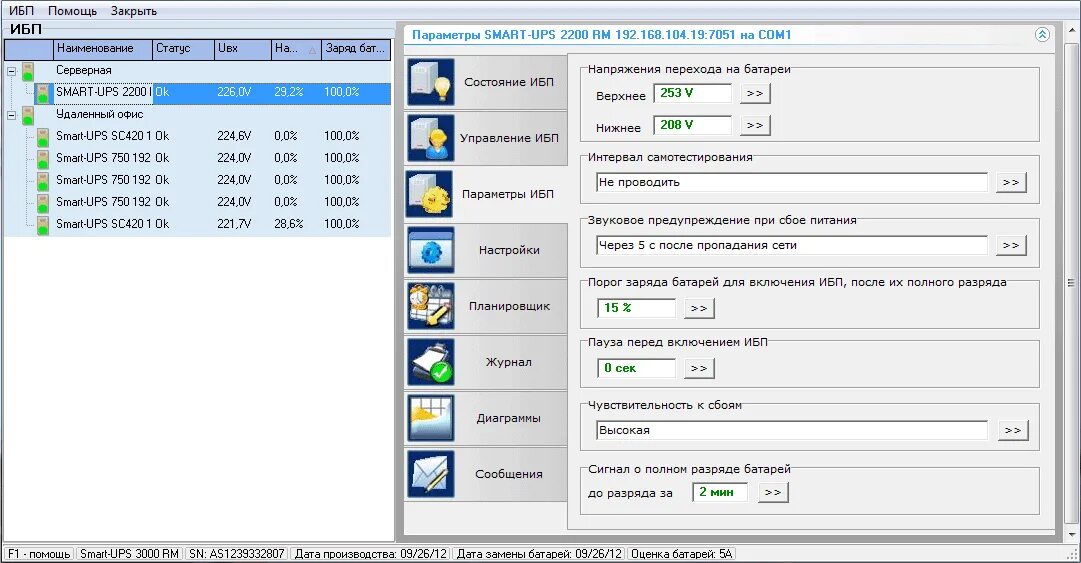Open >> for Чувствительность к сбоям
The height and width of the screenshot is (563, 1081).
click(x=1013, y=430)
